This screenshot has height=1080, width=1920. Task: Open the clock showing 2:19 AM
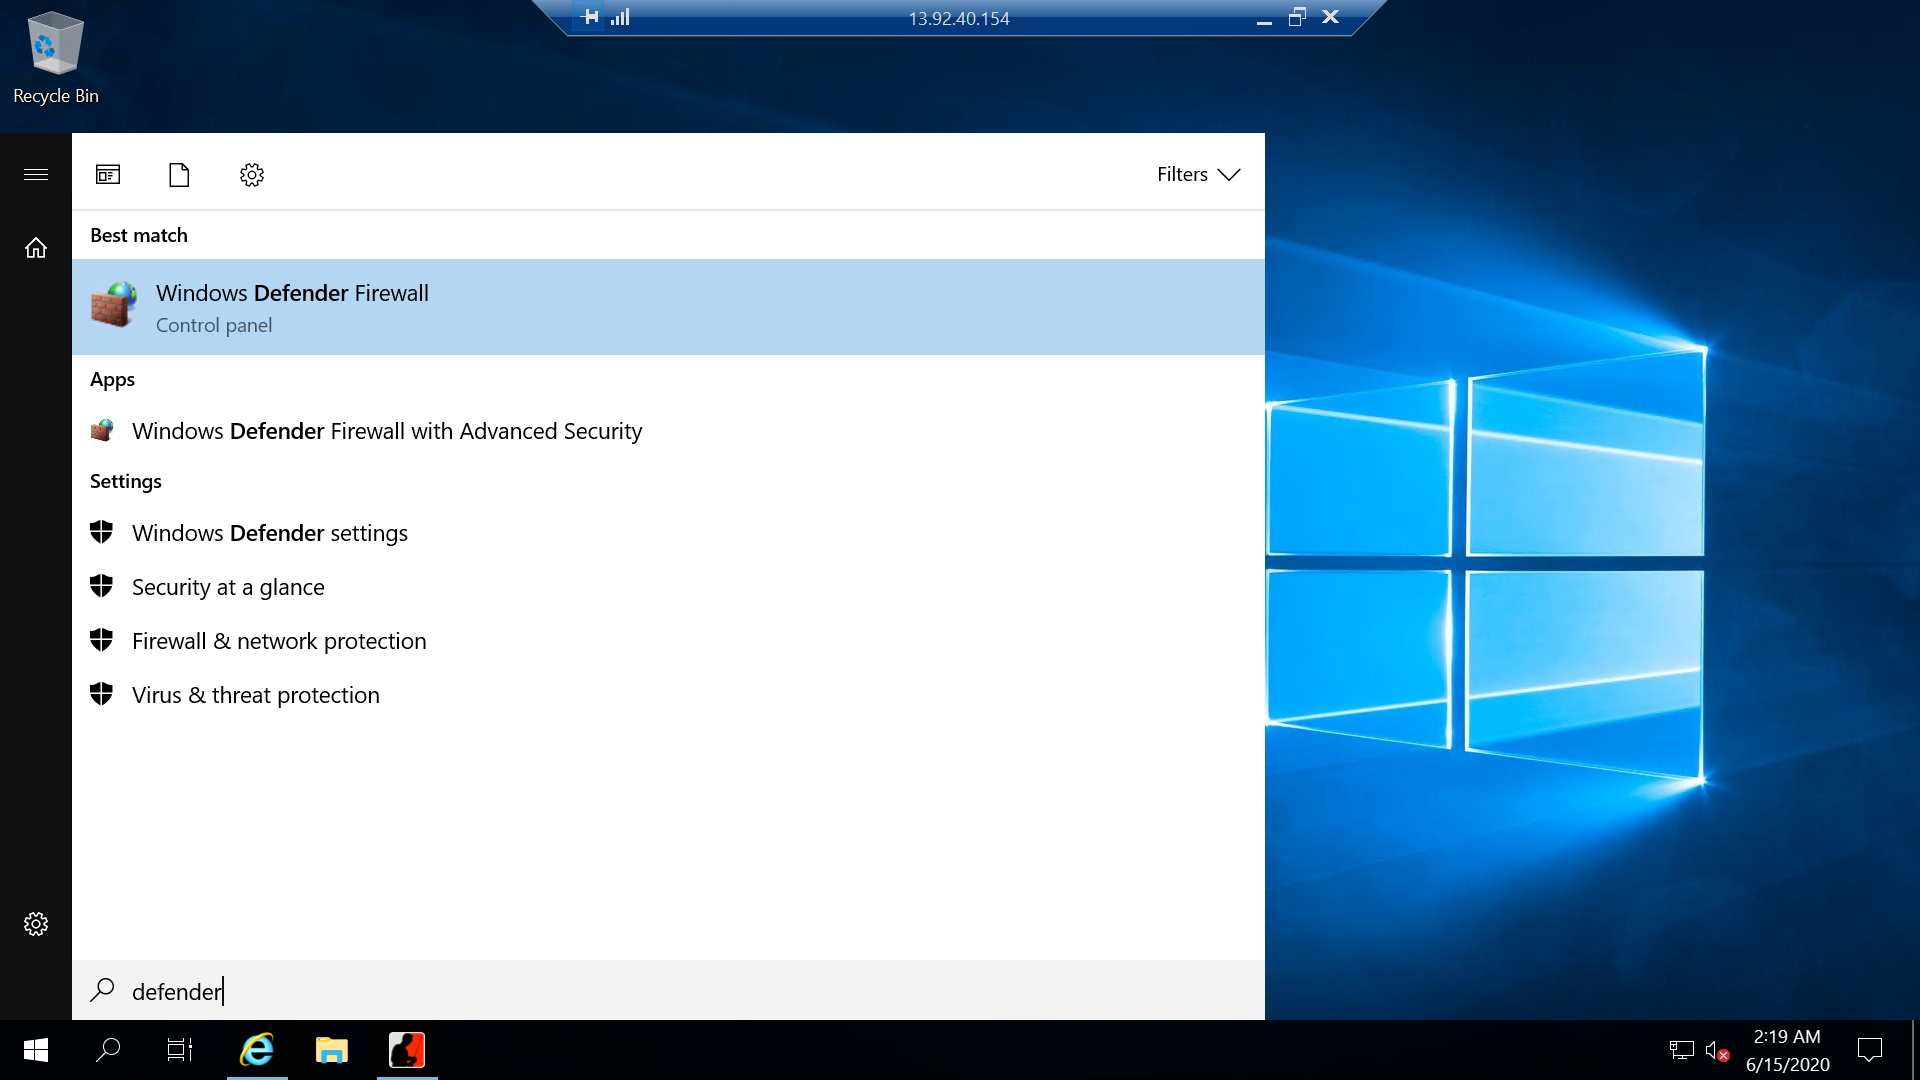tap(1787, 1050)
